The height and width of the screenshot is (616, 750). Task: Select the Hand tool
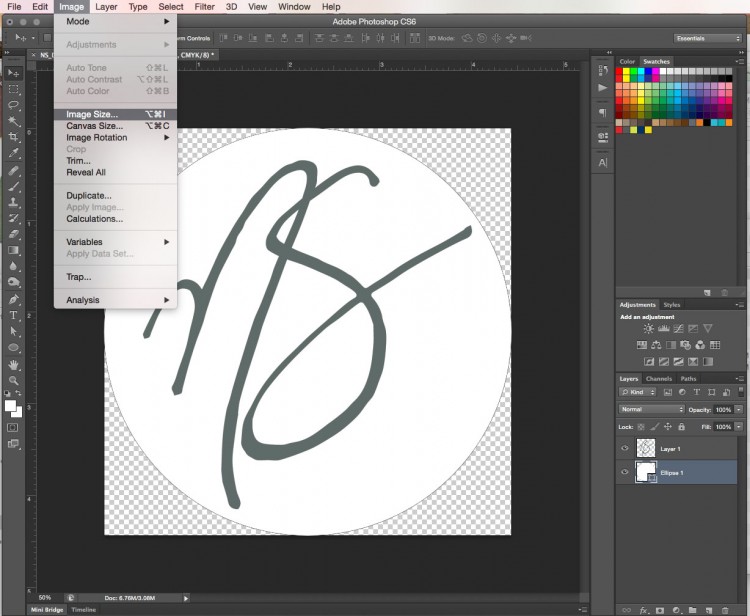pos(14,364)
